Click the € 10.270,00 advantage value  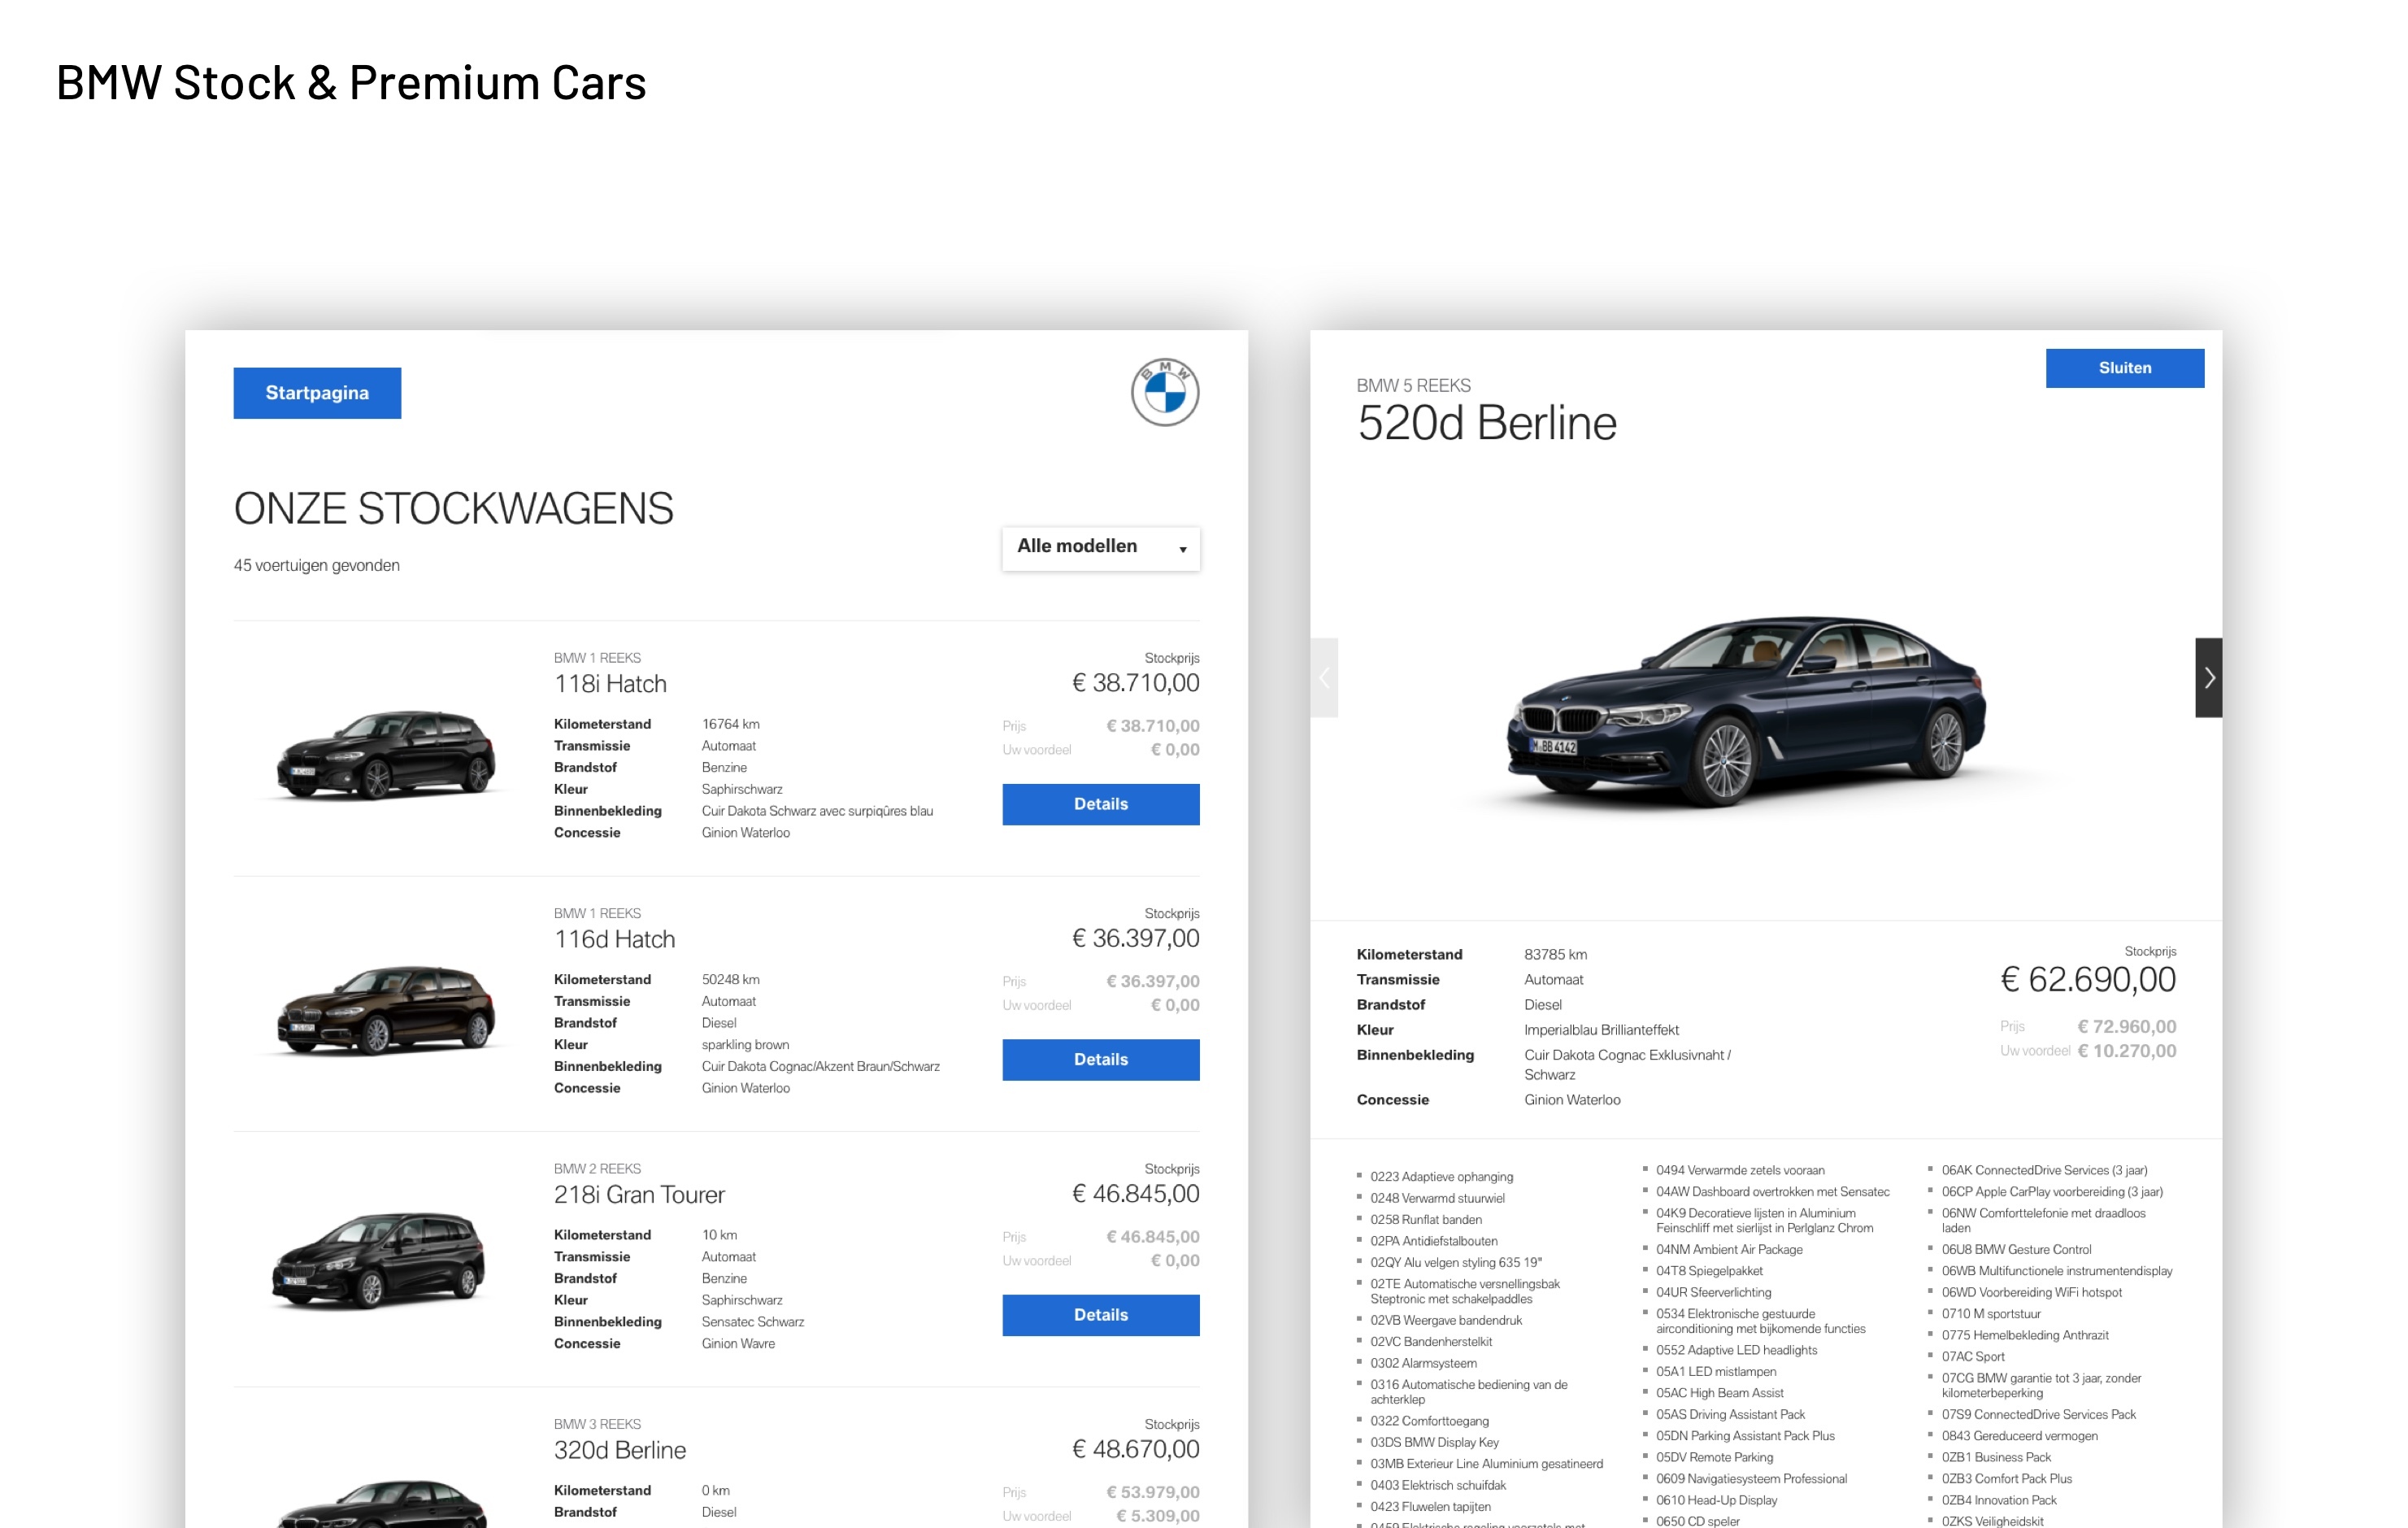2127,1051
